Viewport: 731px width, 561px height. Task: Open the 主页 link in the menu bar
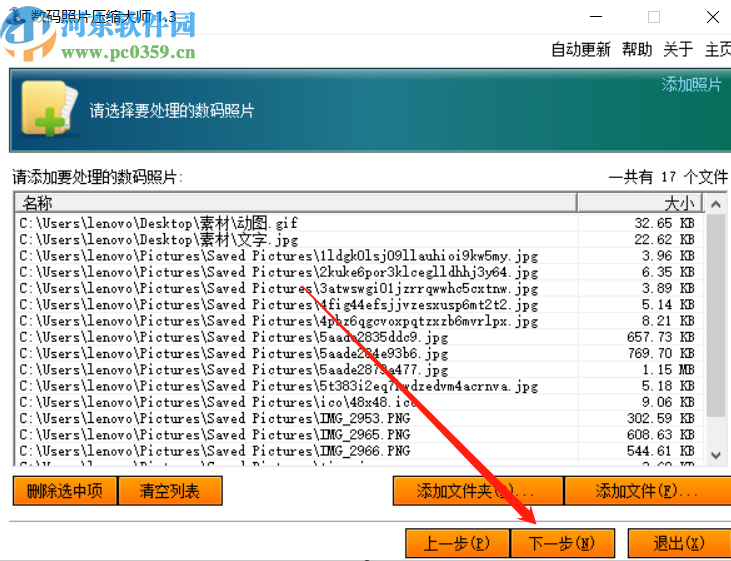(718, 49)
